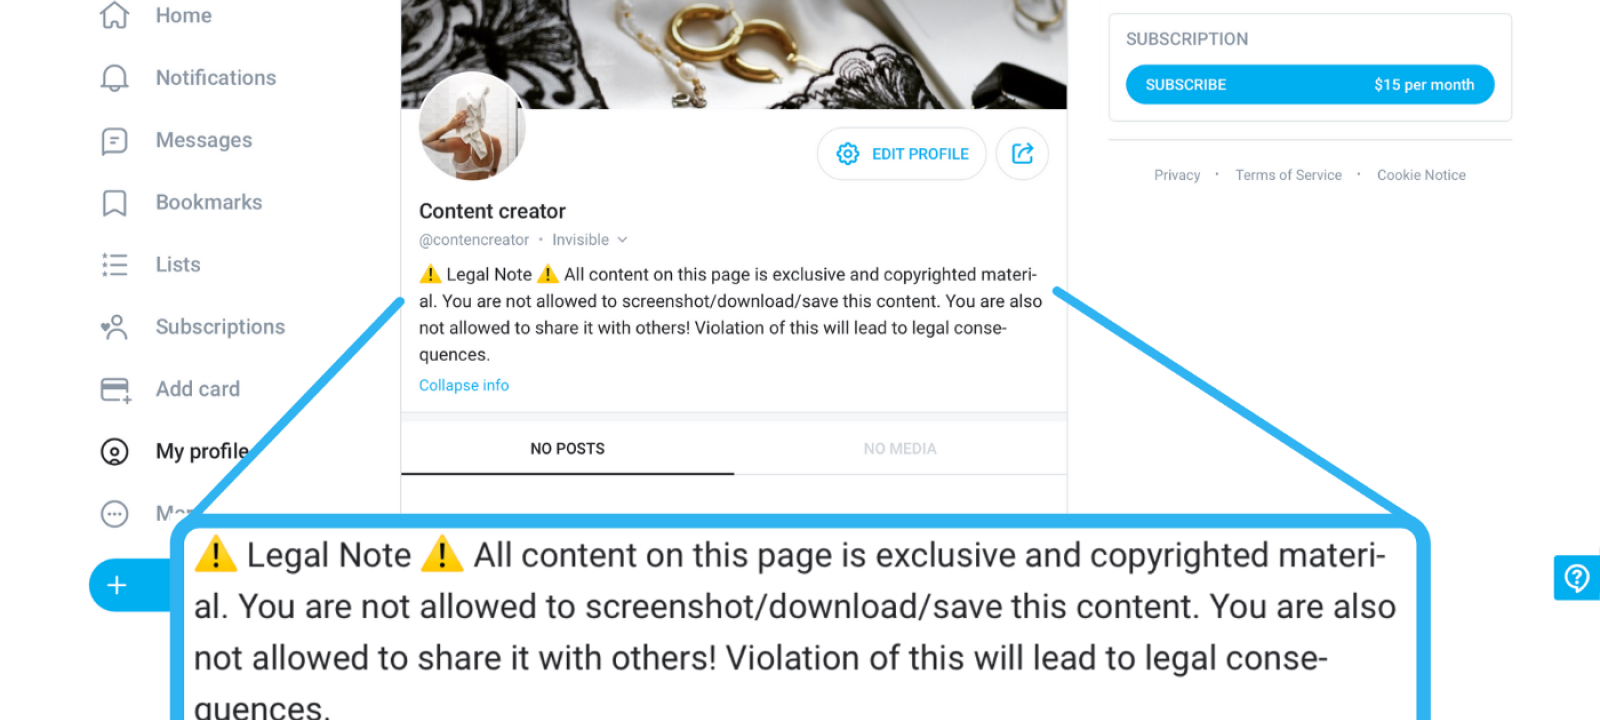Click the My profile circle icon
The image size is (1600, 720).
pos(115,452)
